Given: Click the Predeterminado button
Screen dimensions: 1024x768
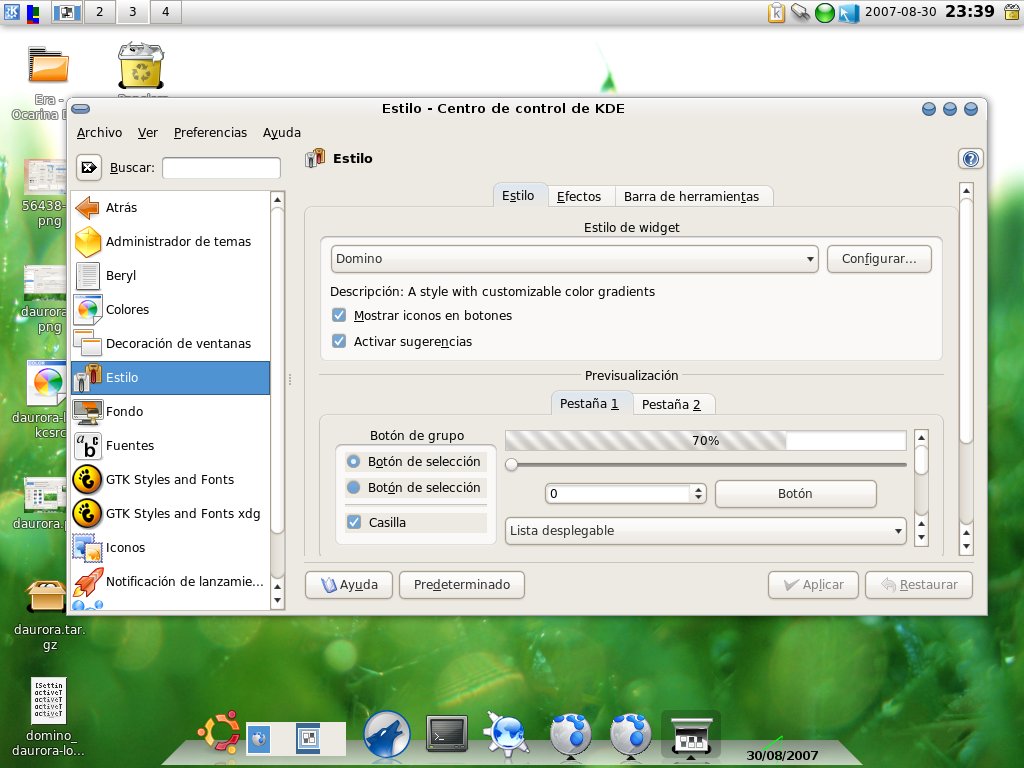Looking at the screenshot, I should pos(462,584).
